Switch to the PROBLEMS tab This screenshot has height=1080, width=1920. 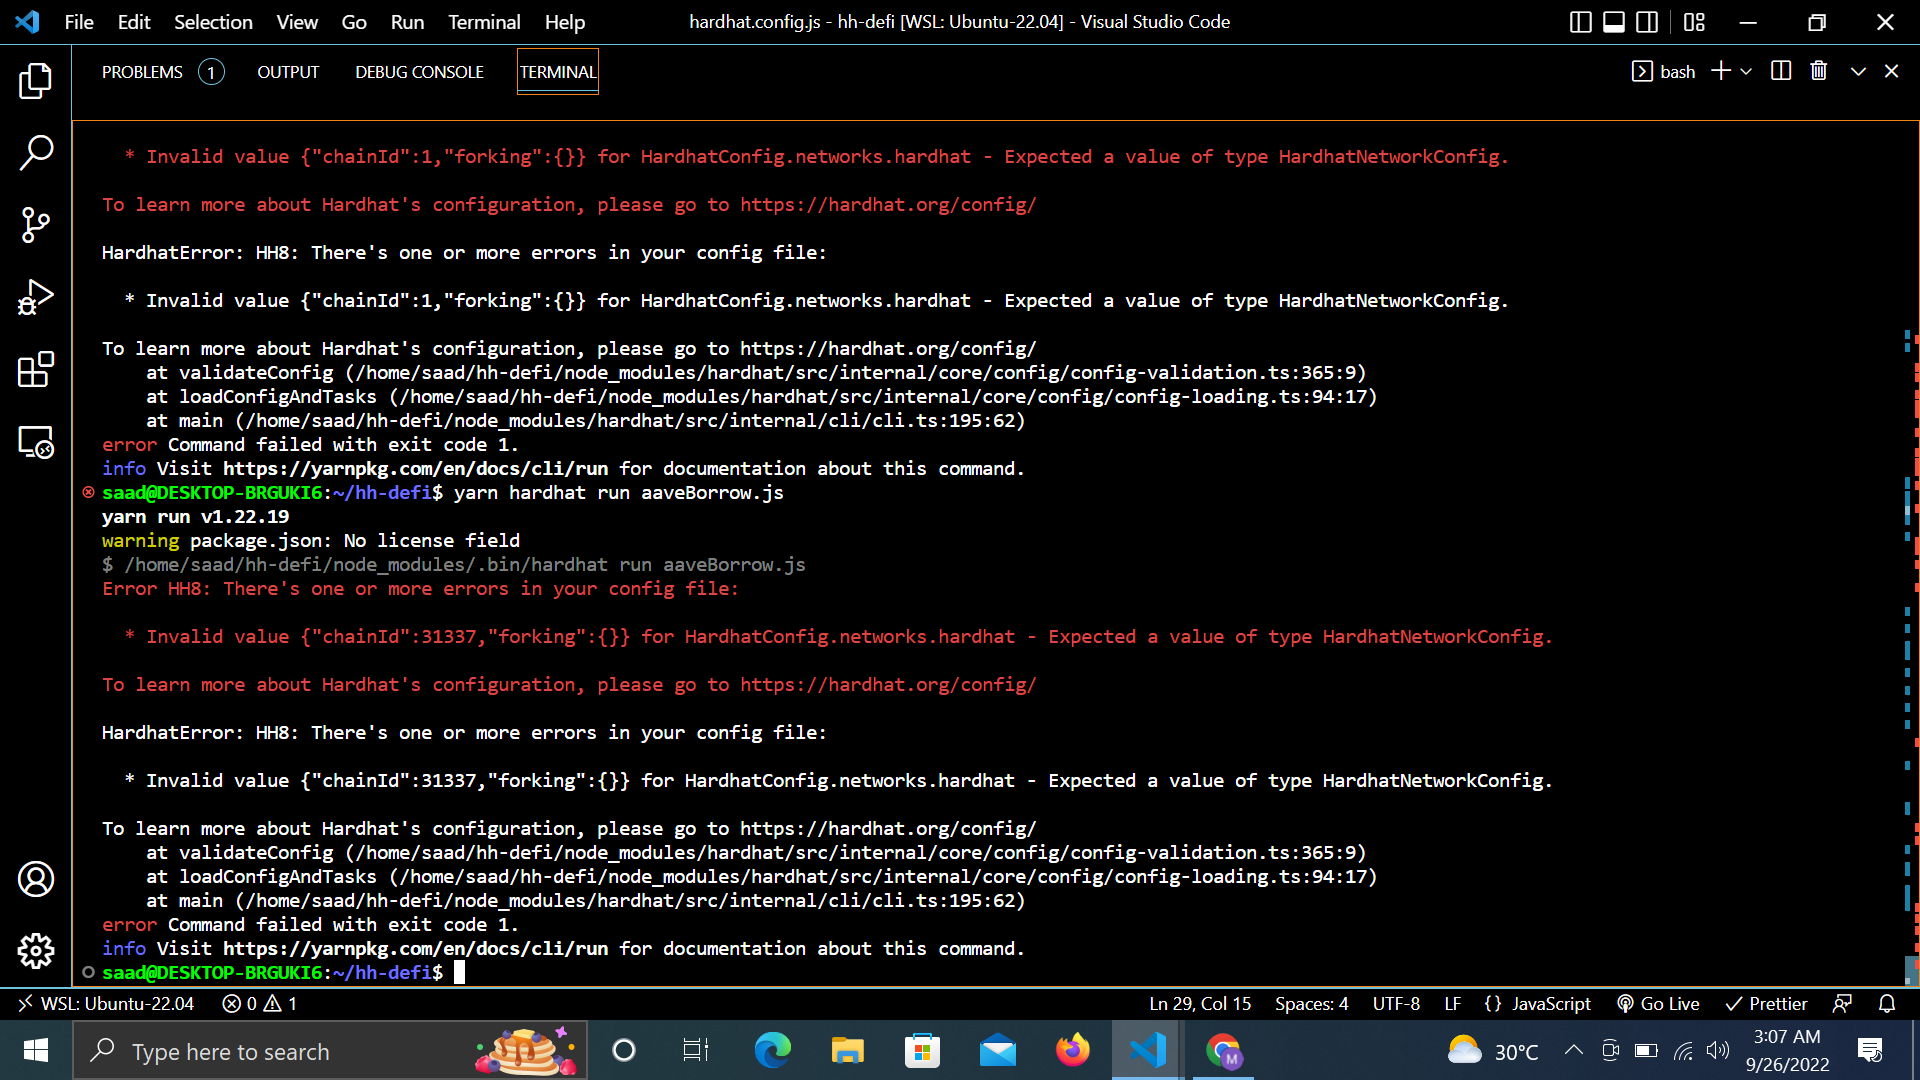163,72
